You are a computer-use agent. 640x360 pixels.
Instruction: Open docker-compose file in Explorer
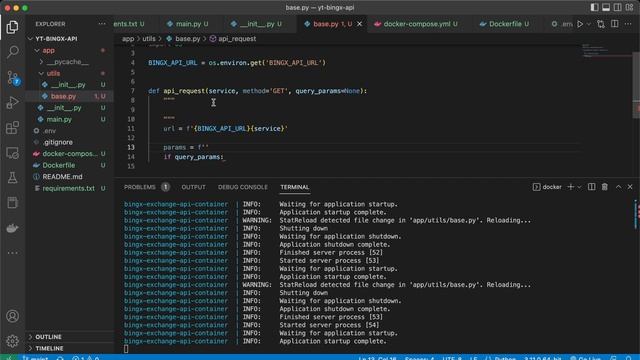[69, 154]
